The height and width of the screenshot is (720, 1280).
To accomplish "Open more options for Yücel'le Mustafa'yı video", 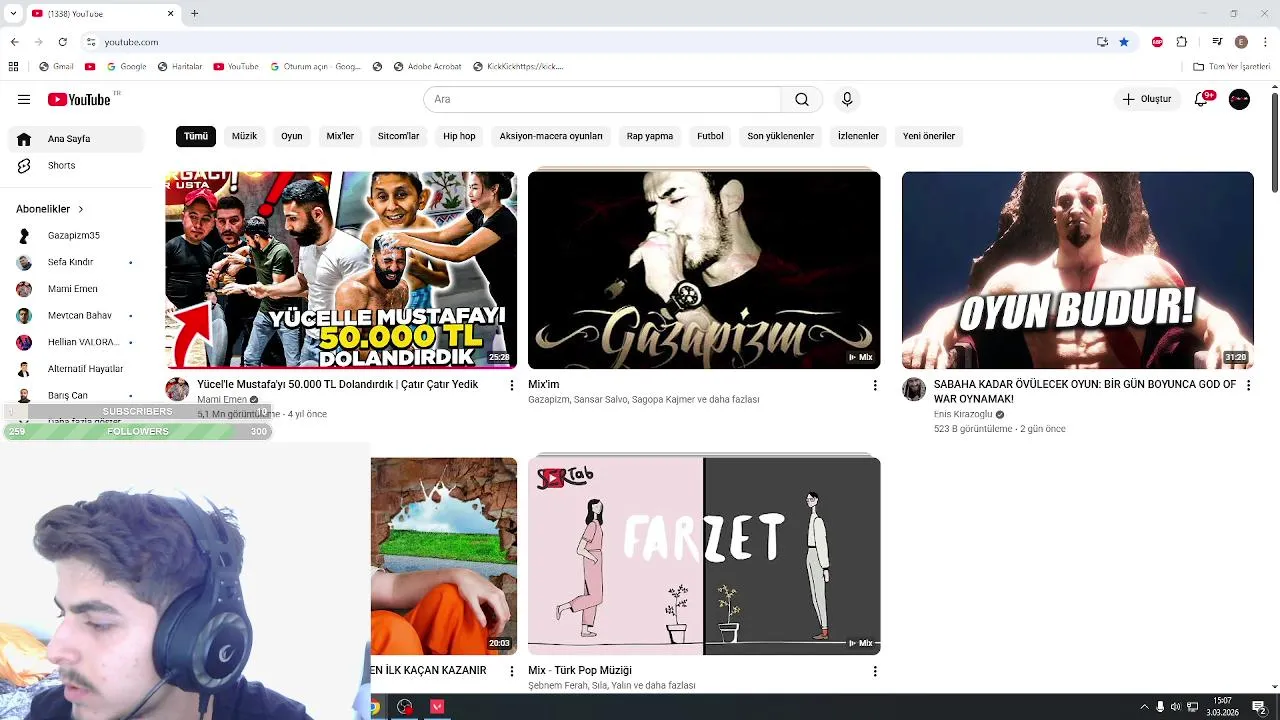I will (512, 385).
